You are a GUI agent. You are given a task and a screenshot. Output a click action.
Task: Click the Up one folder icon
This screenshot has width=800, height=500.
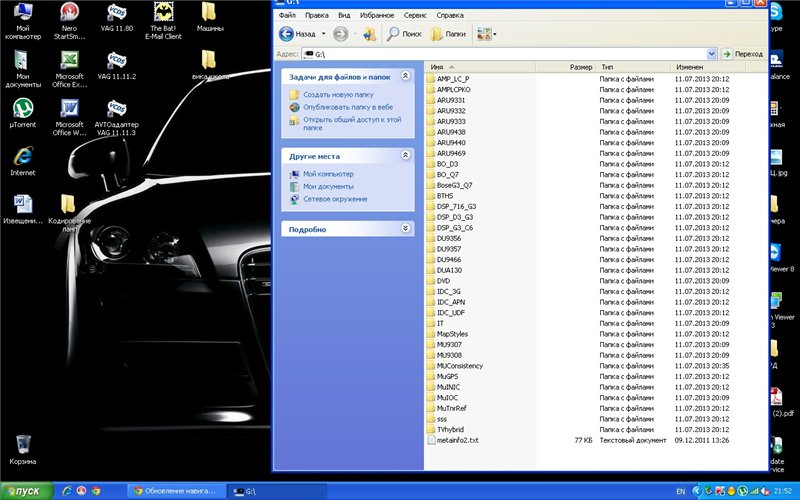(369, 34)
